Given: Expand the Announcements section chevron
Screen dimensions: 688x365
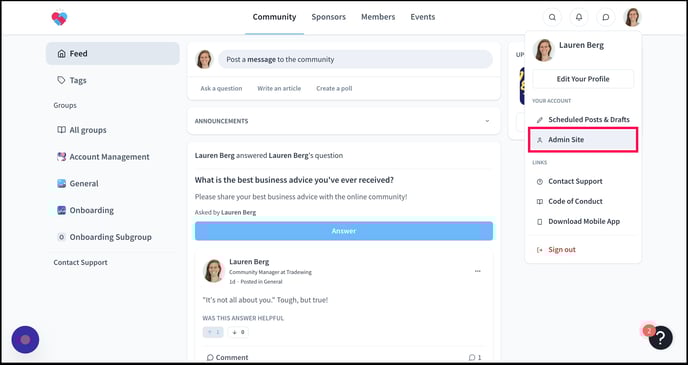Looking at the screenshot, I should coord(487,121).
